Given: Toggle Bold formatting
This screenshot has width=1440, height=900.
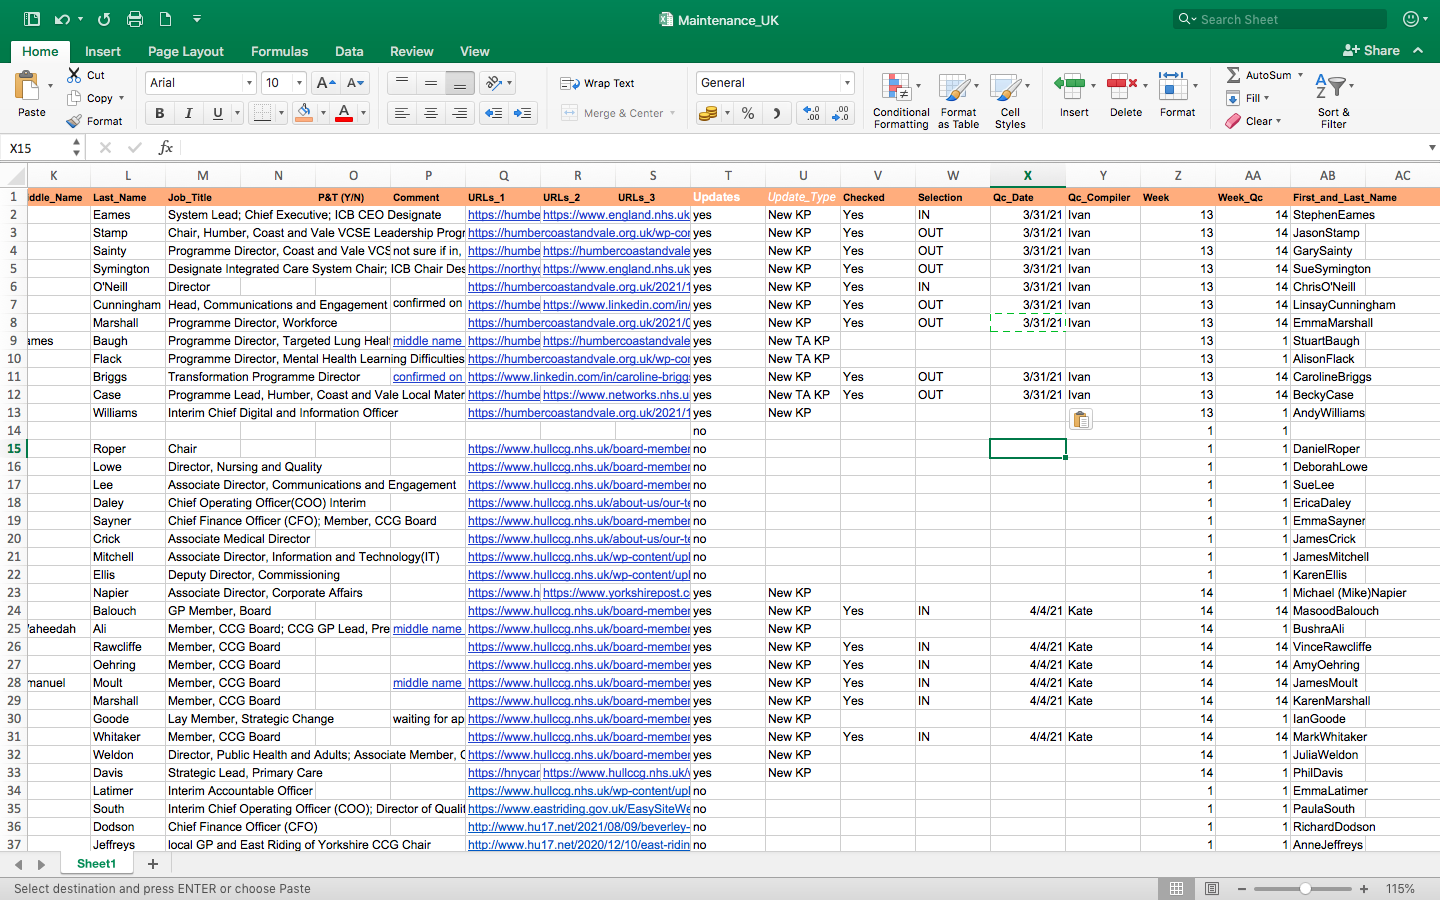Looking at the screenshot, I should 160,114.
